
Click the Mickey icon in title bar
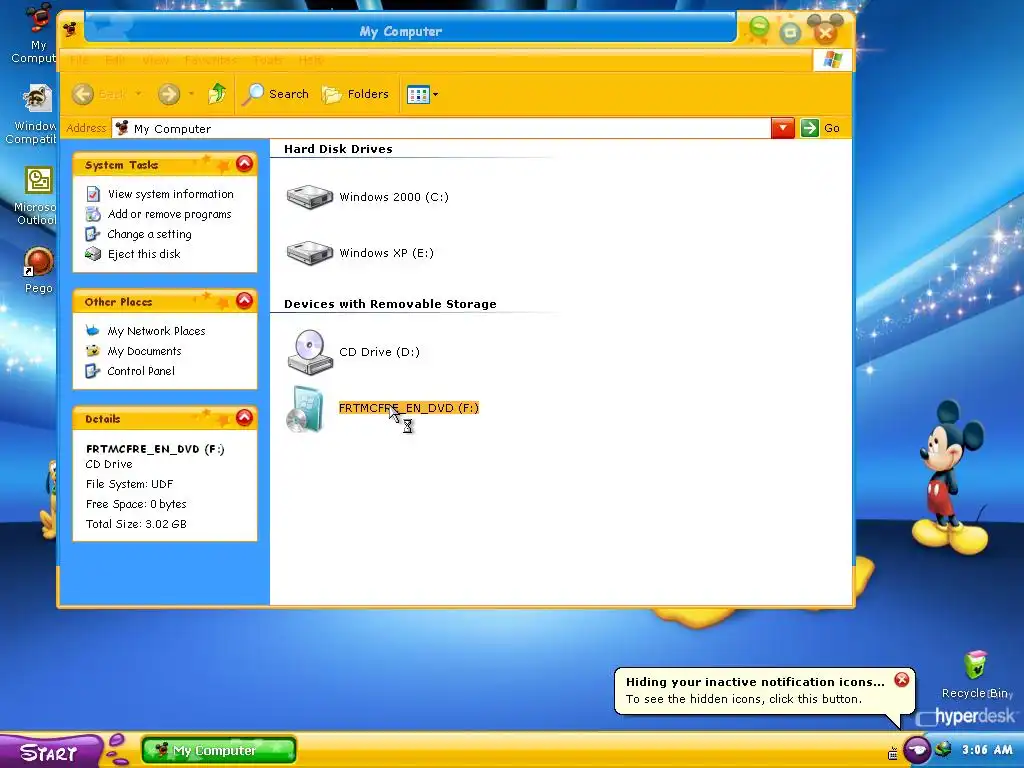(71, 29)
